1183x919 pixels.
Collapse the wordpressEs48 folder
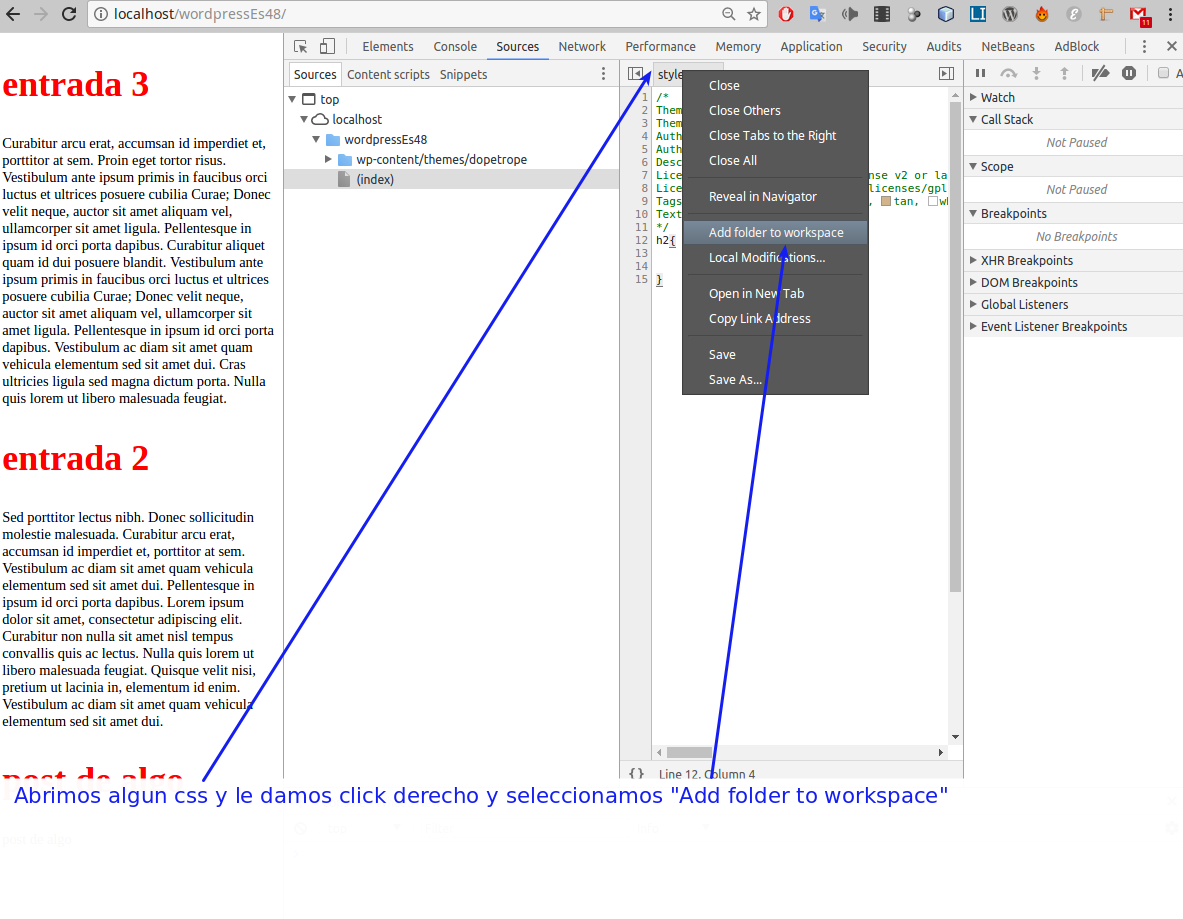(x=316, y=140)
